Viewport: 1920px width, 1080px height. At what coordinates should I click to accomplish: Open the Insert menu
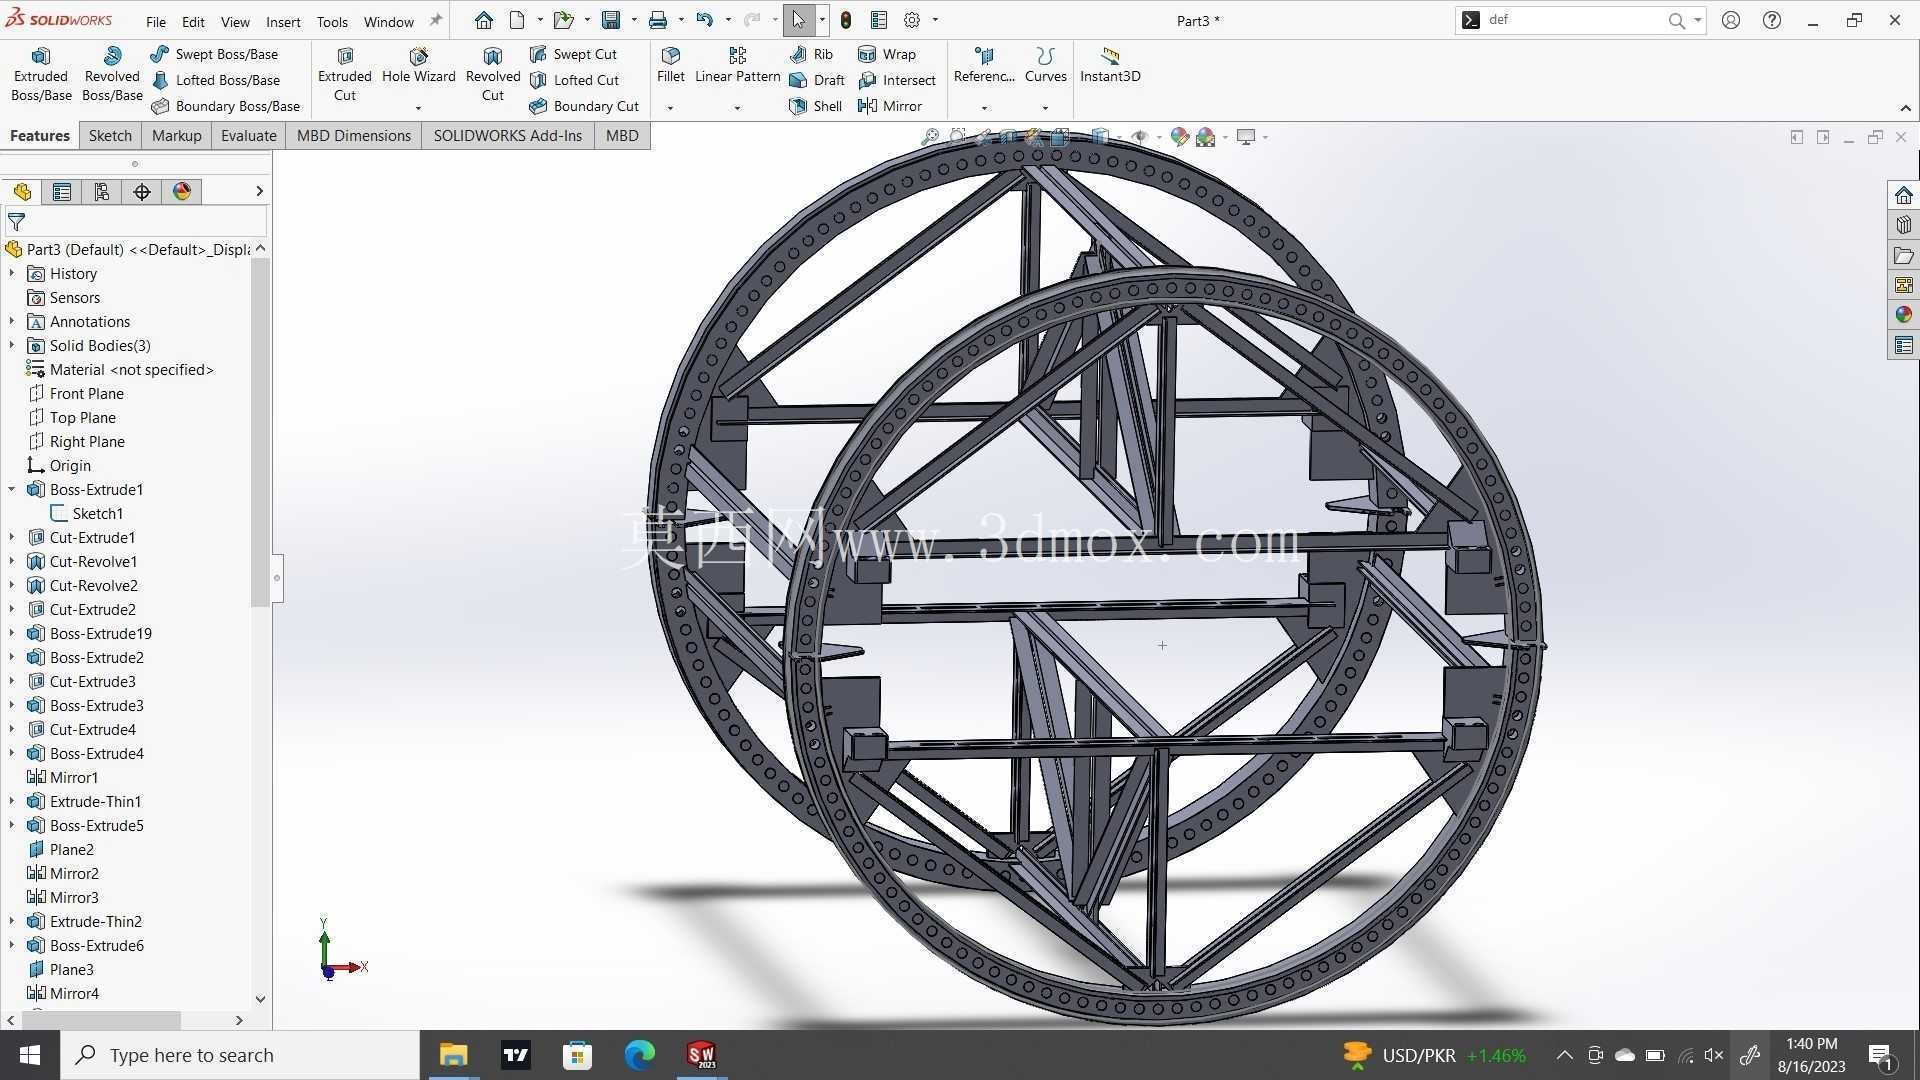283,21
